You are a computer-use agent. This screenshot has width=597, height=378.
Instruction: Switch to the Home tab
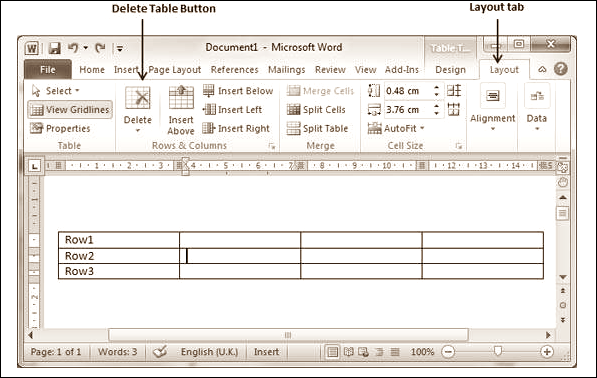[x=92, y=70]
